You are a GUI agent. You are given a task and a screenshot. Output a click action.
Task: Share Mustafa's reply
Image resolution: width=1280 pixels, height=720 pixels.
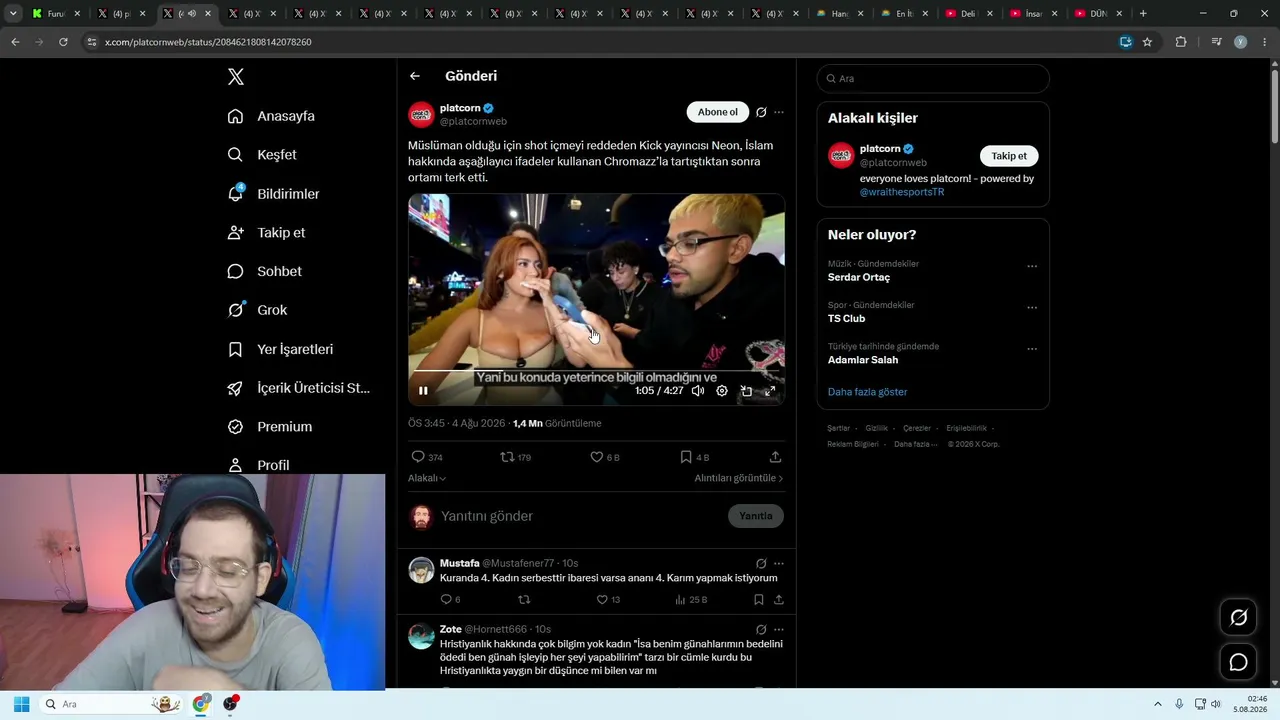[x=779, y=600]
